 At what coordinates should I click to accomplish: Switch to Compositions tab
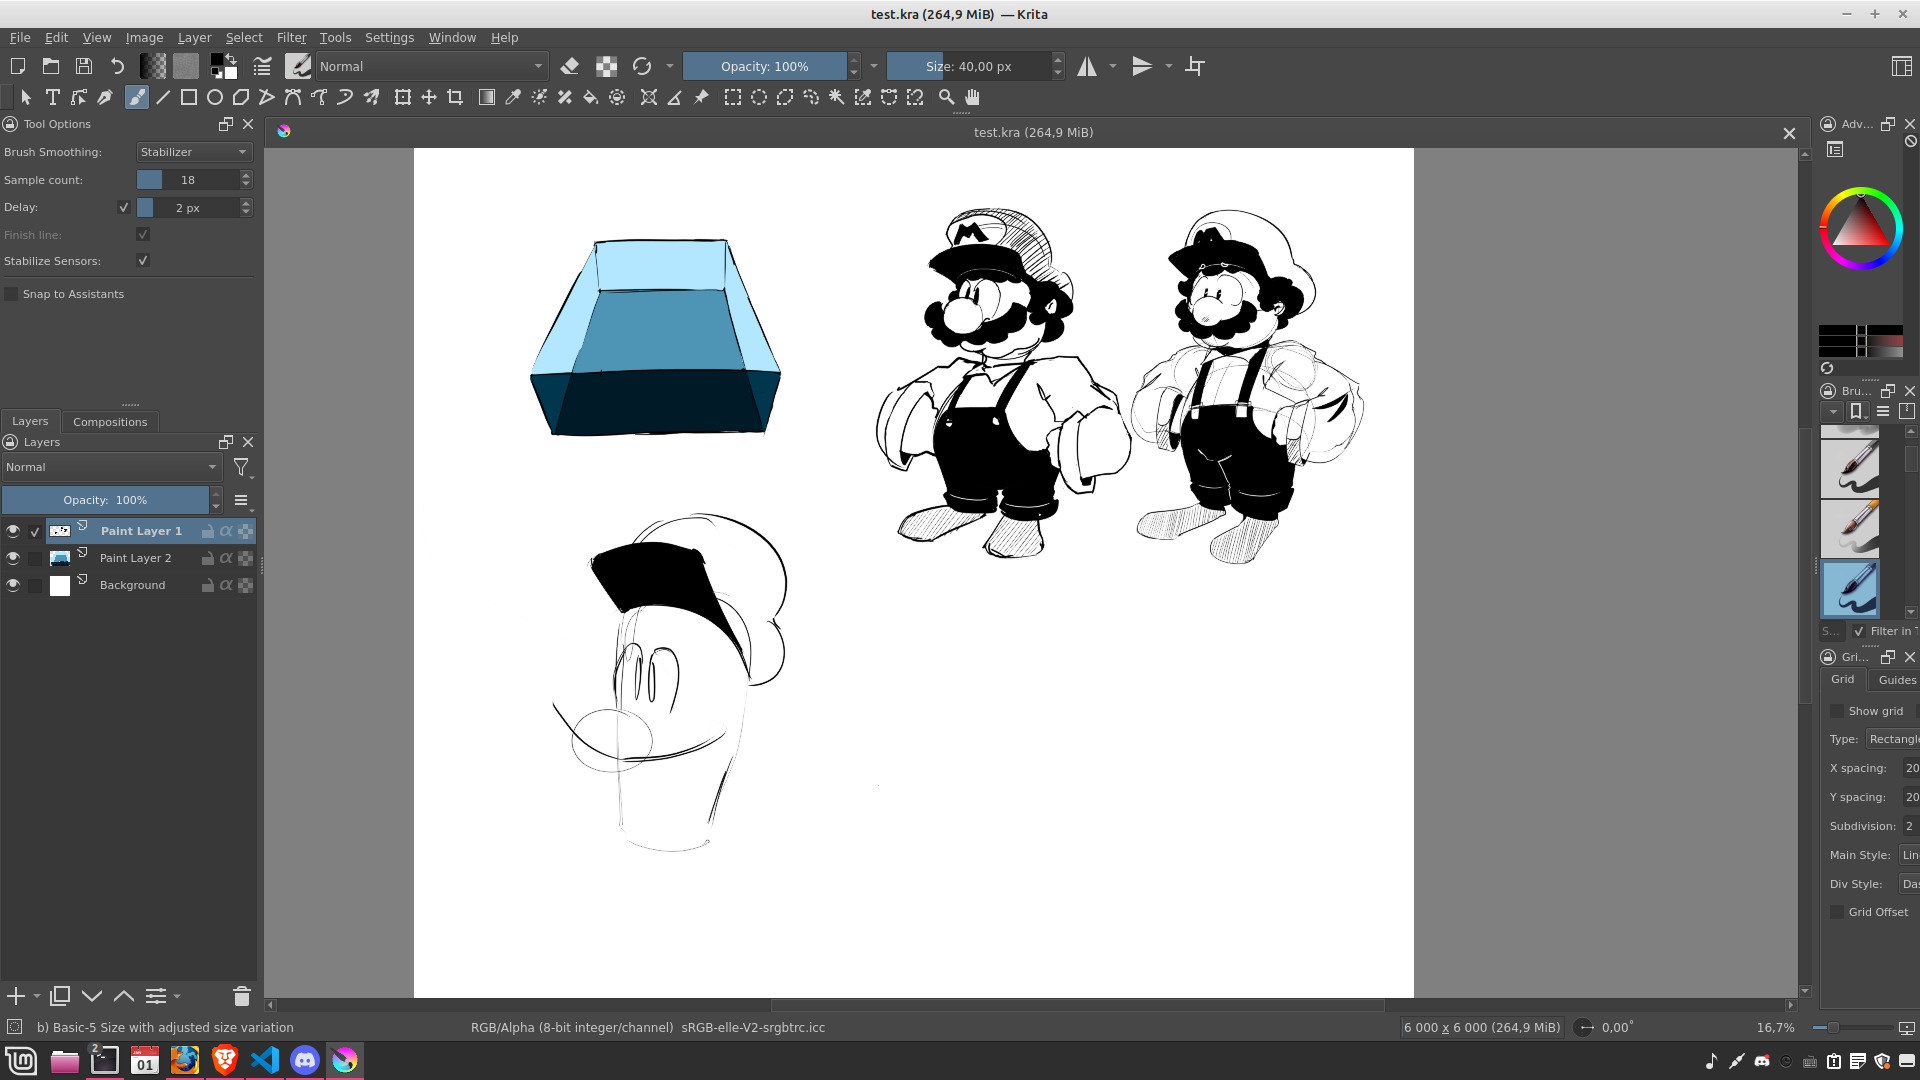(x=110, y=421)
